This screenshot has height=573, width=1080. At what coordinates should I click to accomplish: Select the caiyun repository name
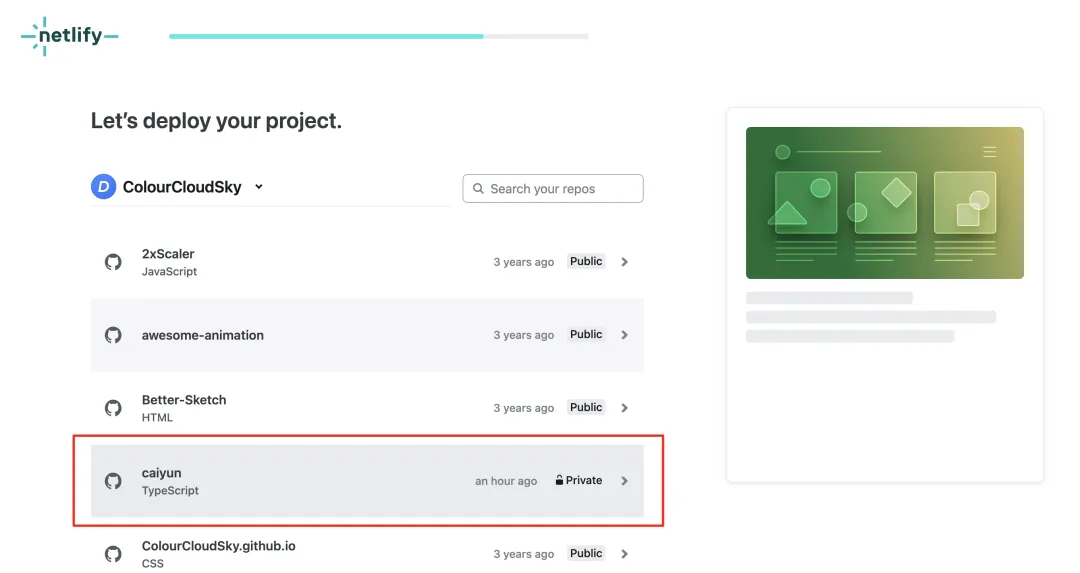(x=161, y=473)
